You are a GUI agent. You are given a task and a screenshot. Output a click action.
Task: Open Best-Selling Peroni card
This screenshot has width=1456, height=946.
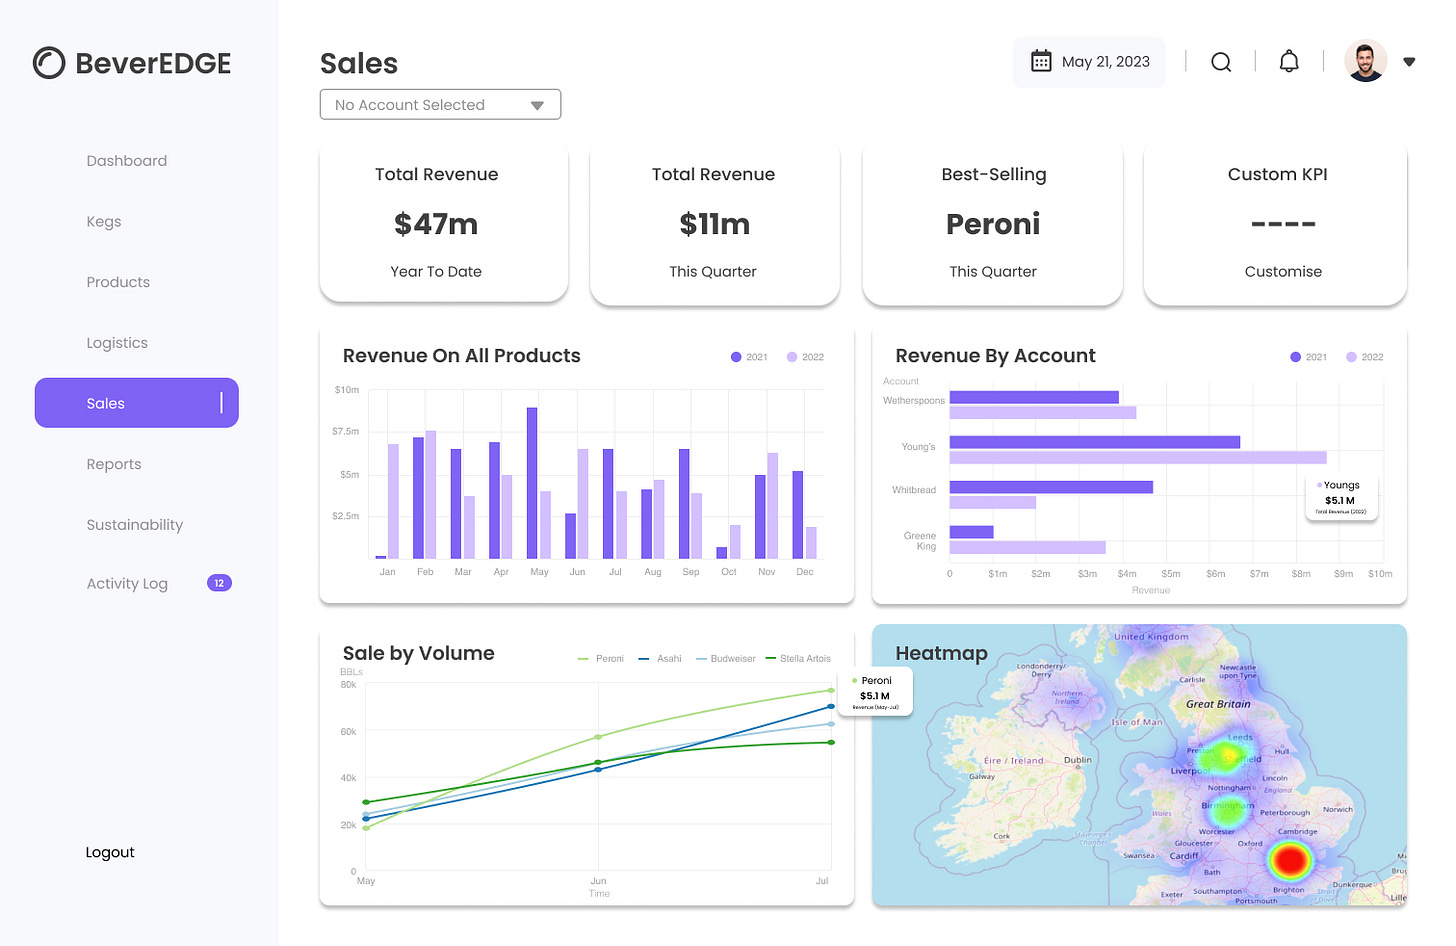(x=993, y=225)
